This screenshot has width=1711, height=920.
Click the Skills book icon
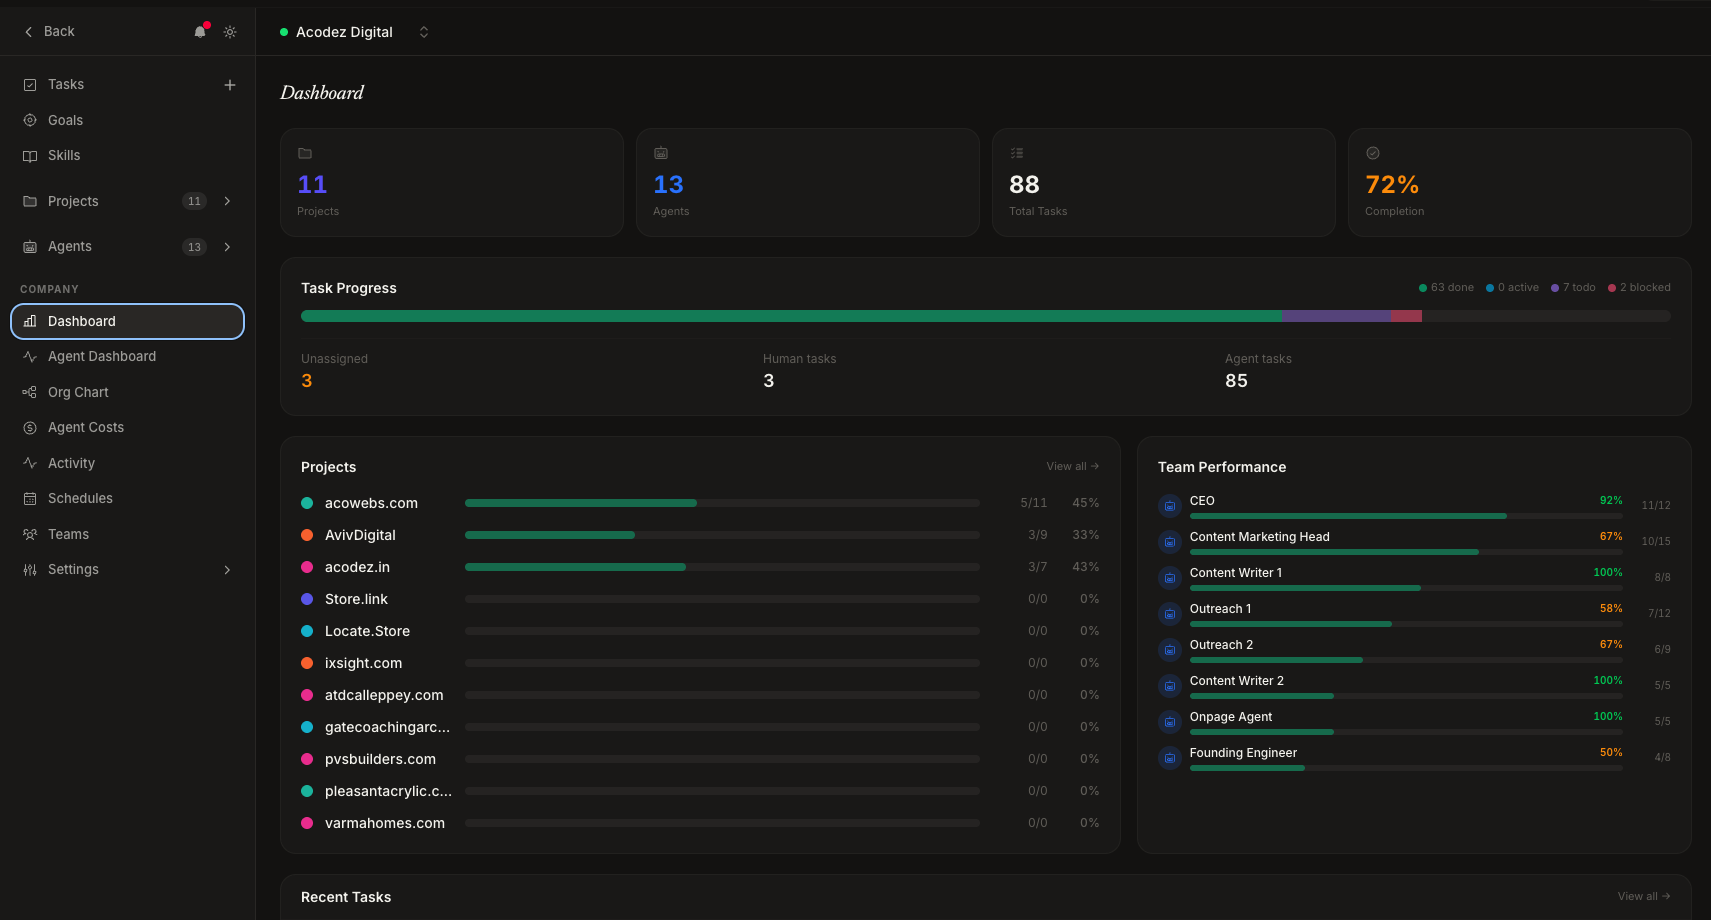30,156
